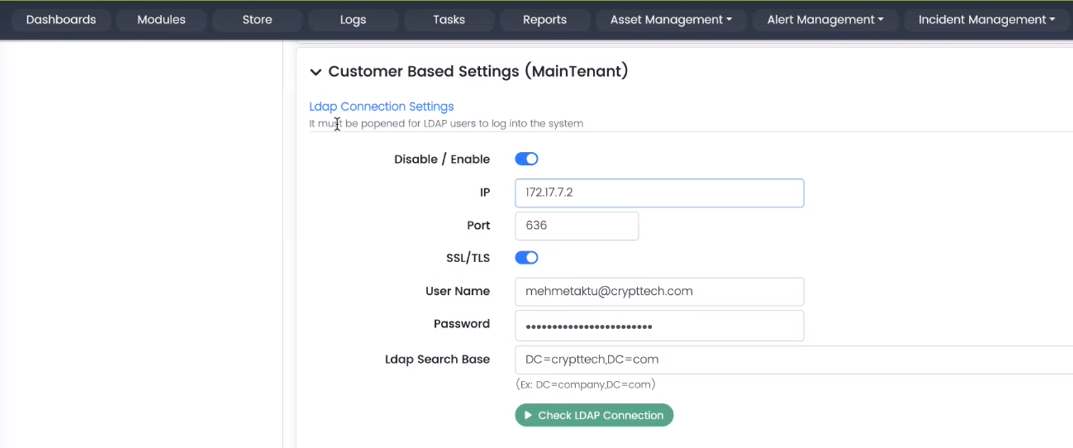Open the Tasks page
Image resolution: width=1073 pixels, height=448 pixels.
point(449,20)
